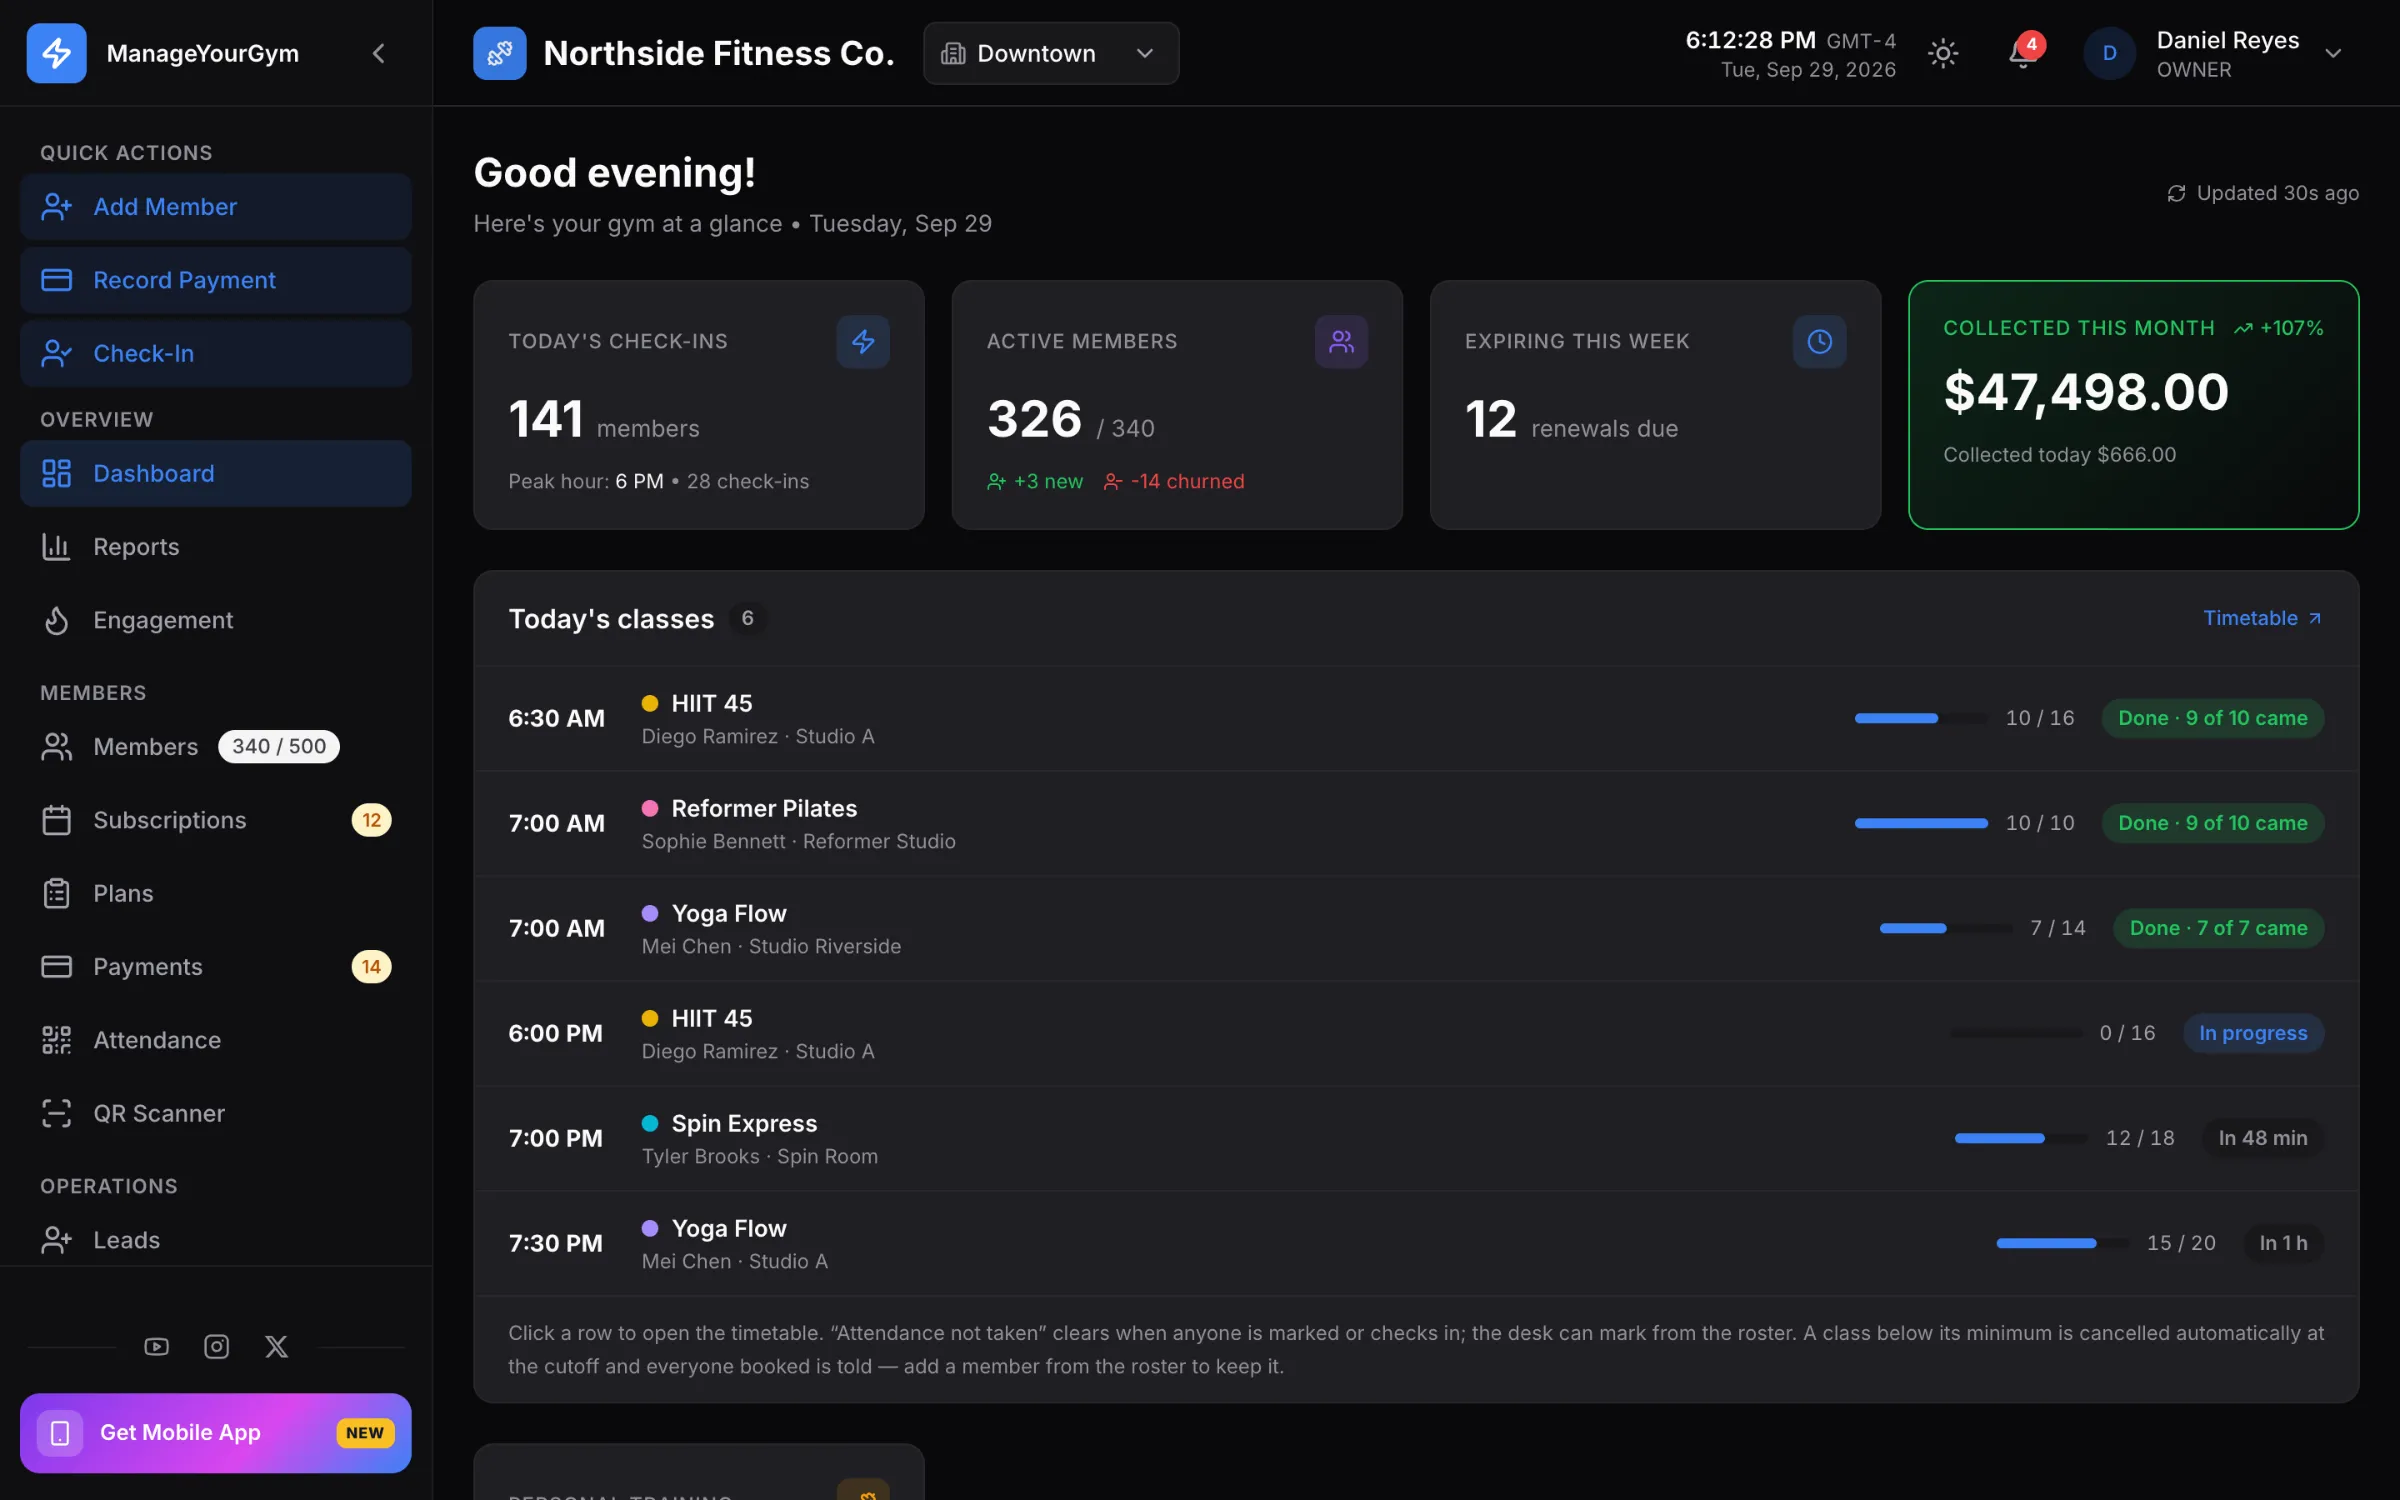Screen dimensions: 2400x1500
Task: Click the 340 / 500 Members badge
Action: (279, 746)
